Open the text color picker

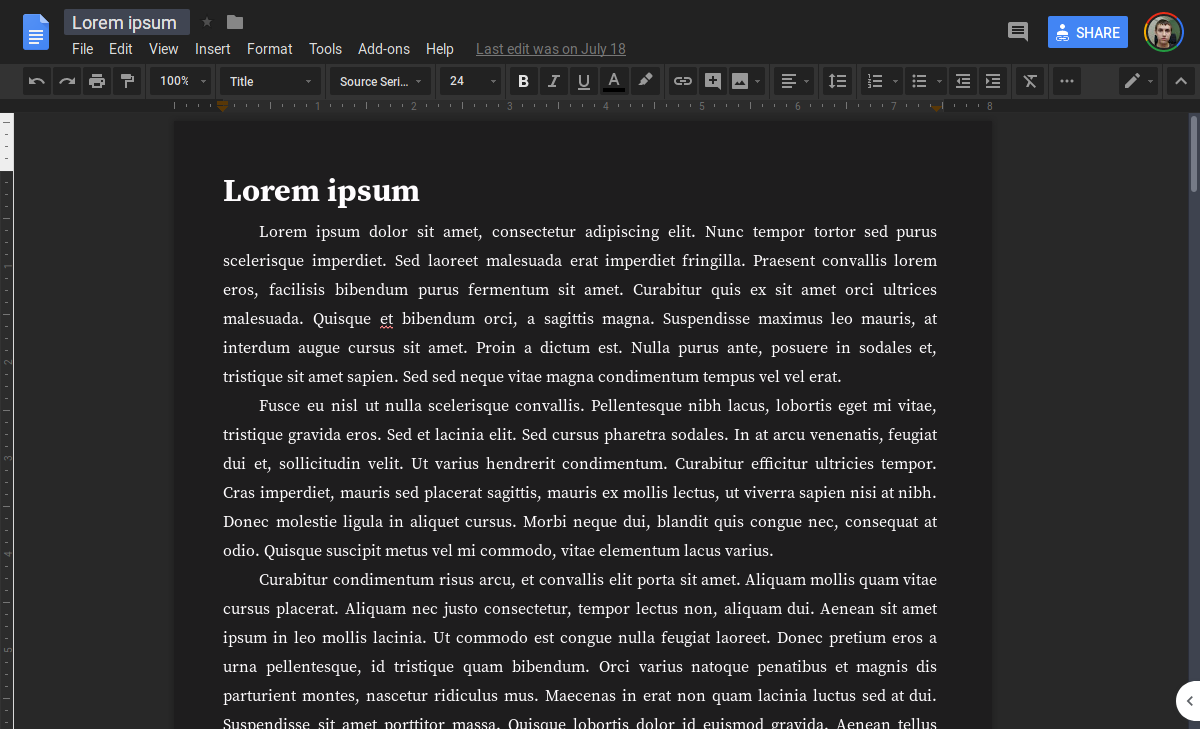(613, 81)
